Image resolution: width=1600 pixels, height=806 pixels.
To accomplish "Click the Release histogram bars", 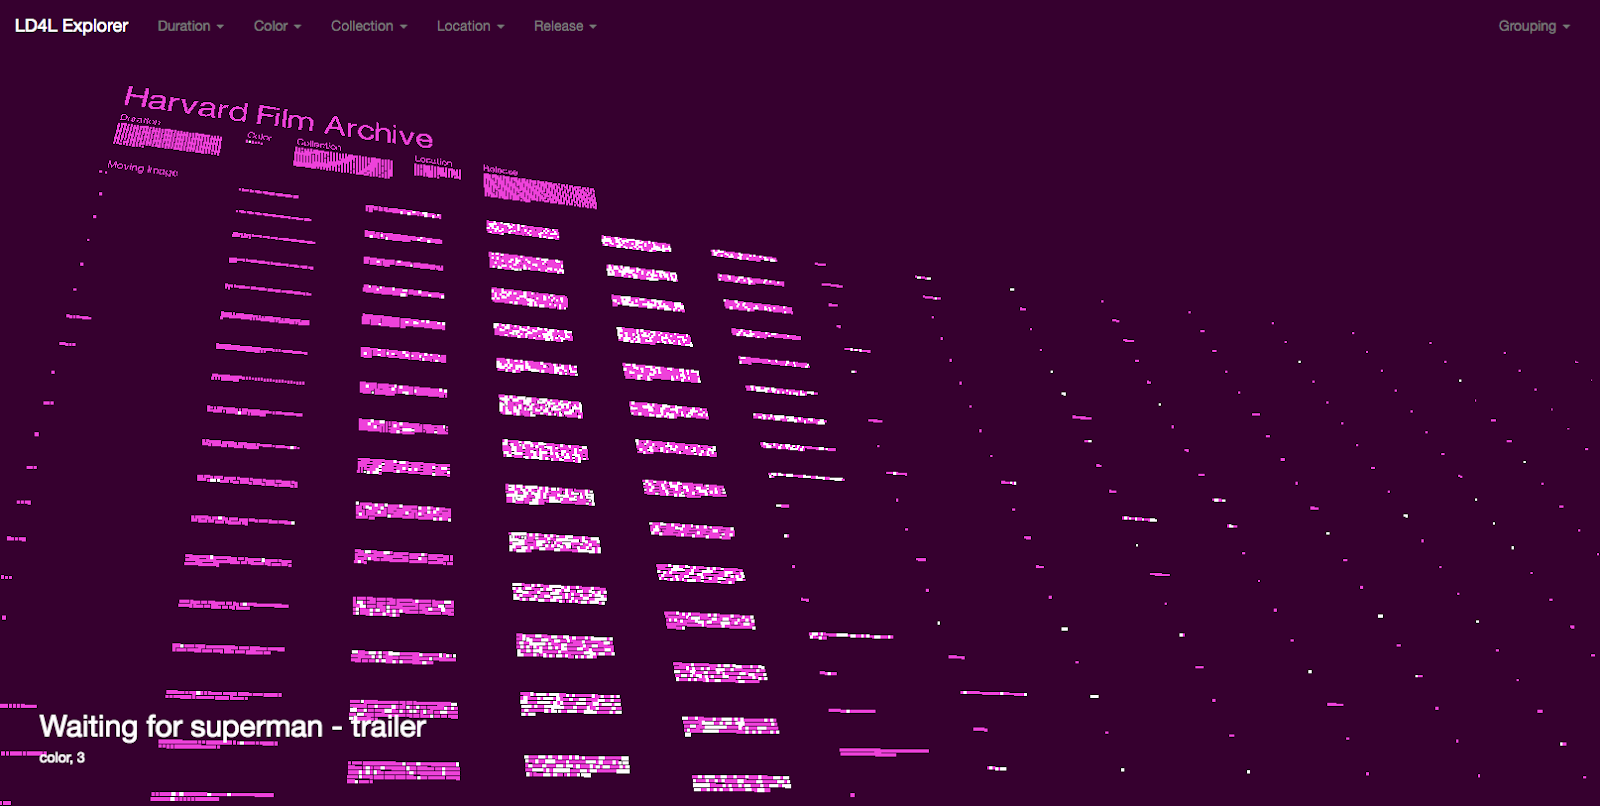I will point(540,190).
